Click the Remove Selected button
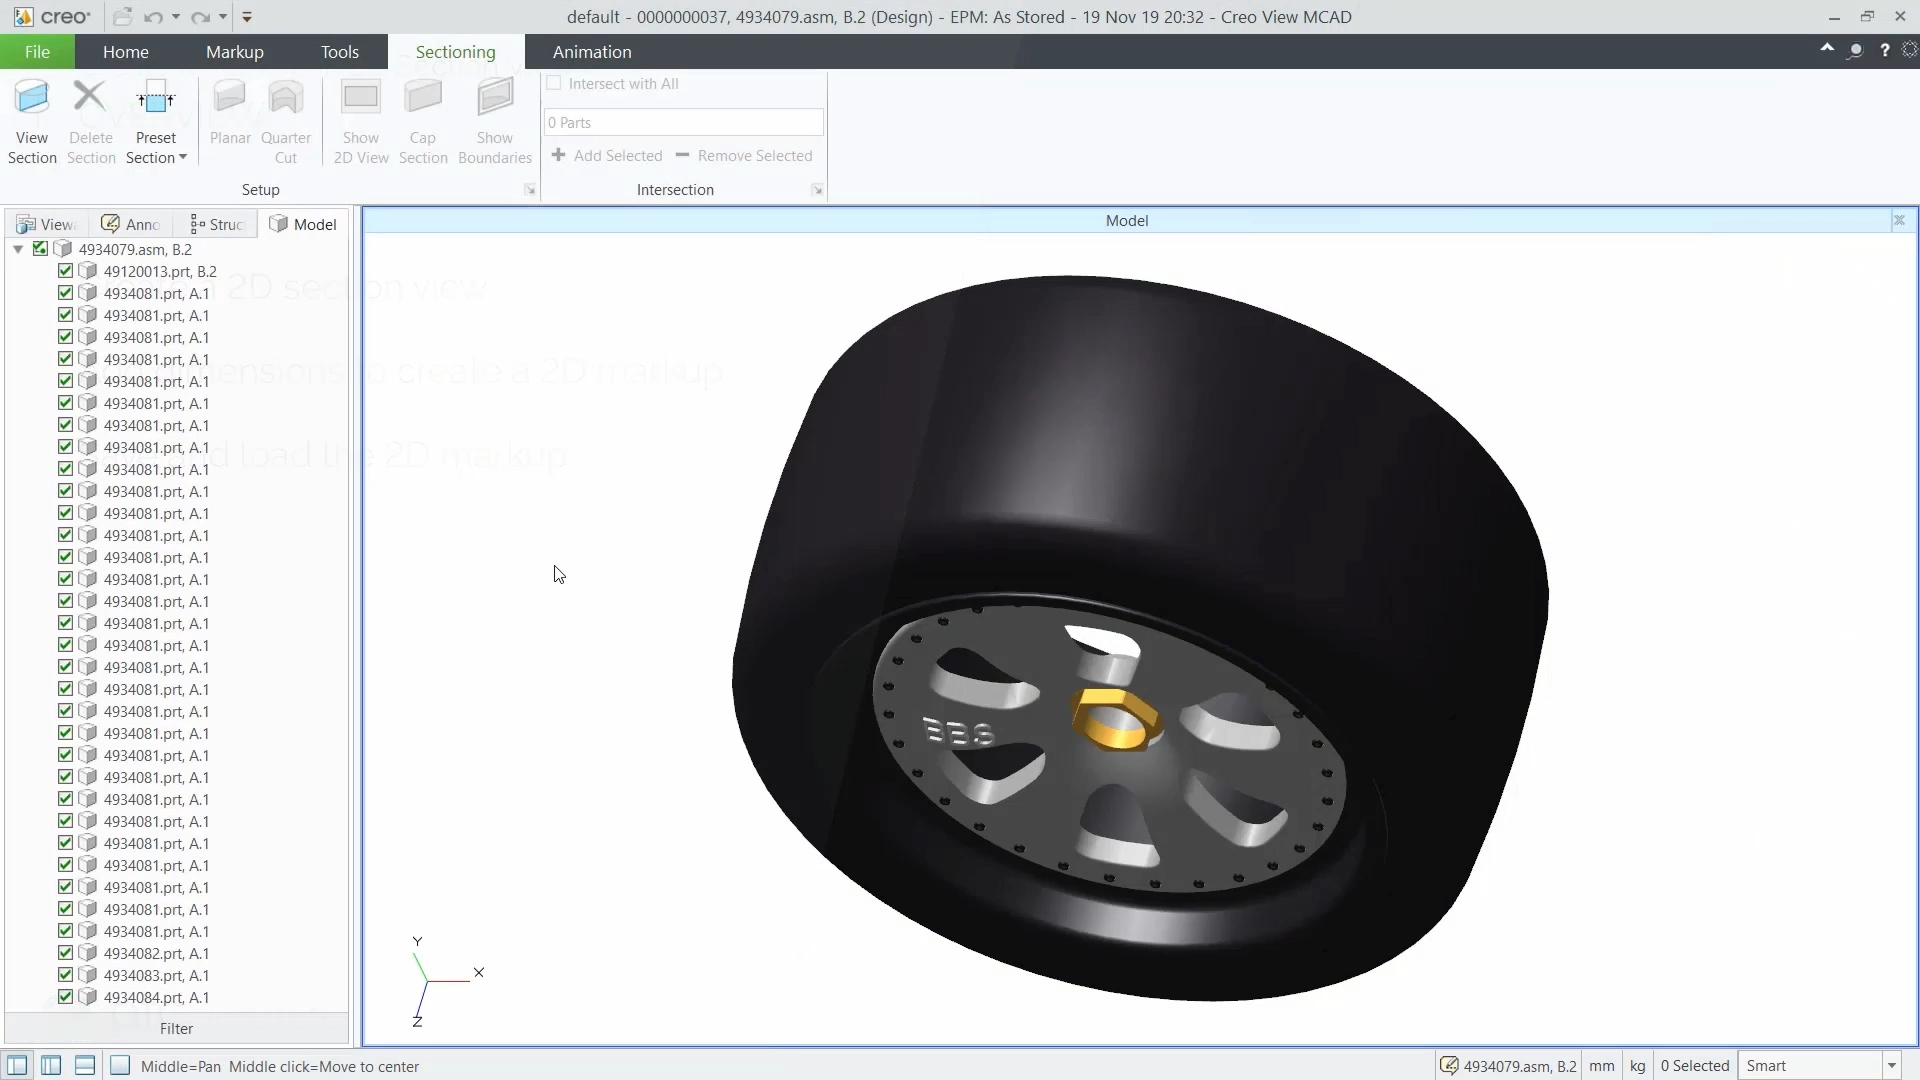The width and height of the screenshot is (1920, 1080). click(x=744, y=156)
